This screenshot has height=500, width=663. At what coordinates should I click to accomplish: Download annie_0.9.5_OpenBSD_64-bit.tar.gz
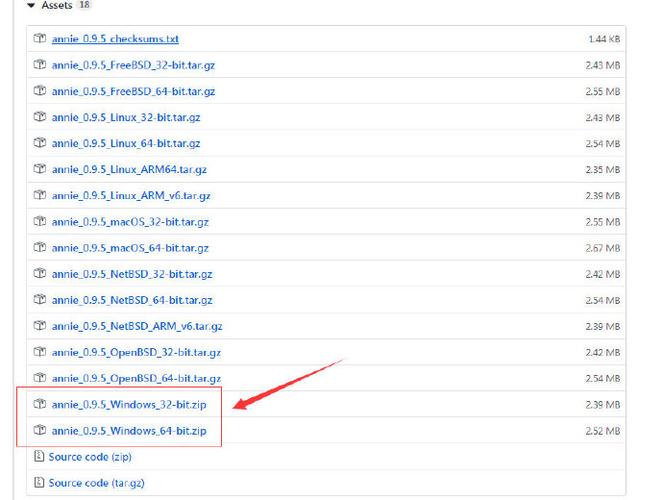tap(136, 379)
